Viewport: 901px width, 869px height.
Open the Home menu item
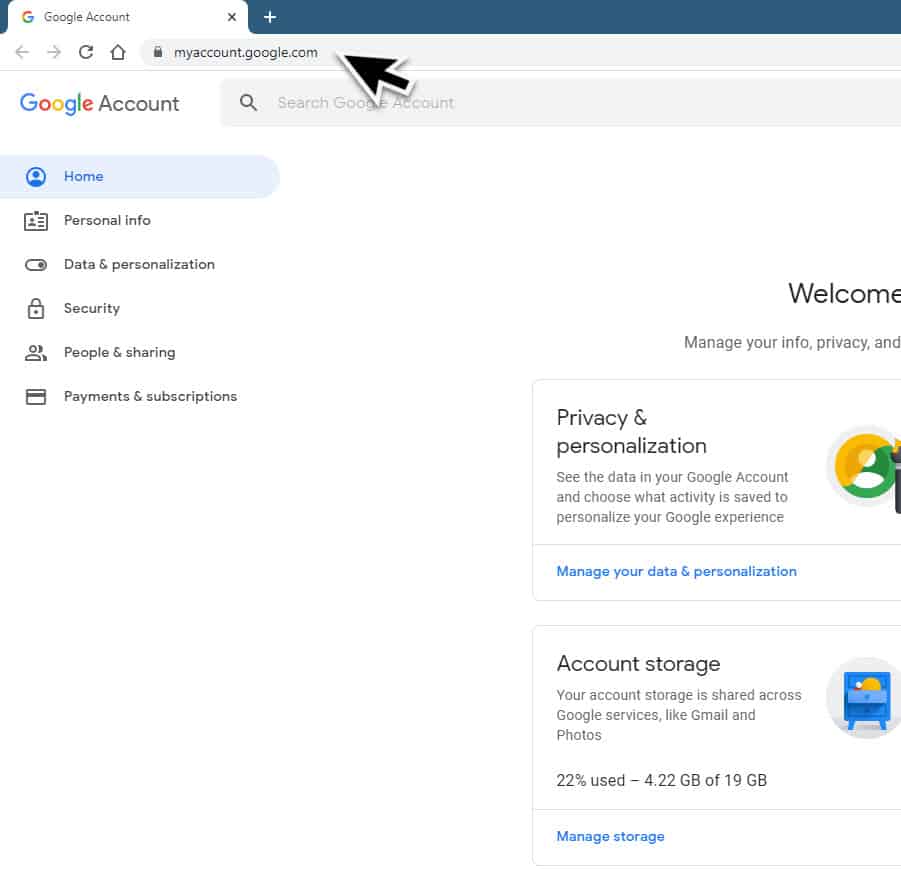(140, 177)
